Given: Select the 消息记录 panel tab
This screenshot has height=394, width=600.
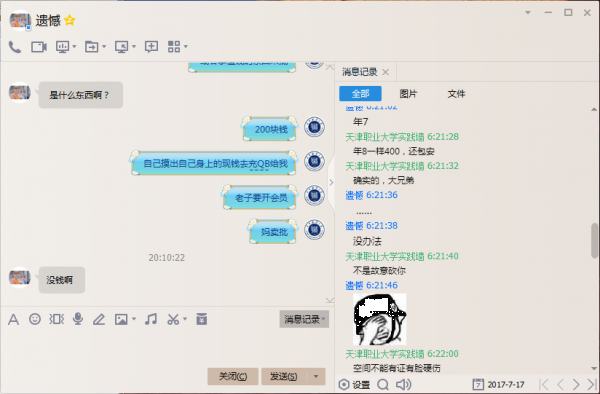Looking at the screenshot, I should 359,72.
